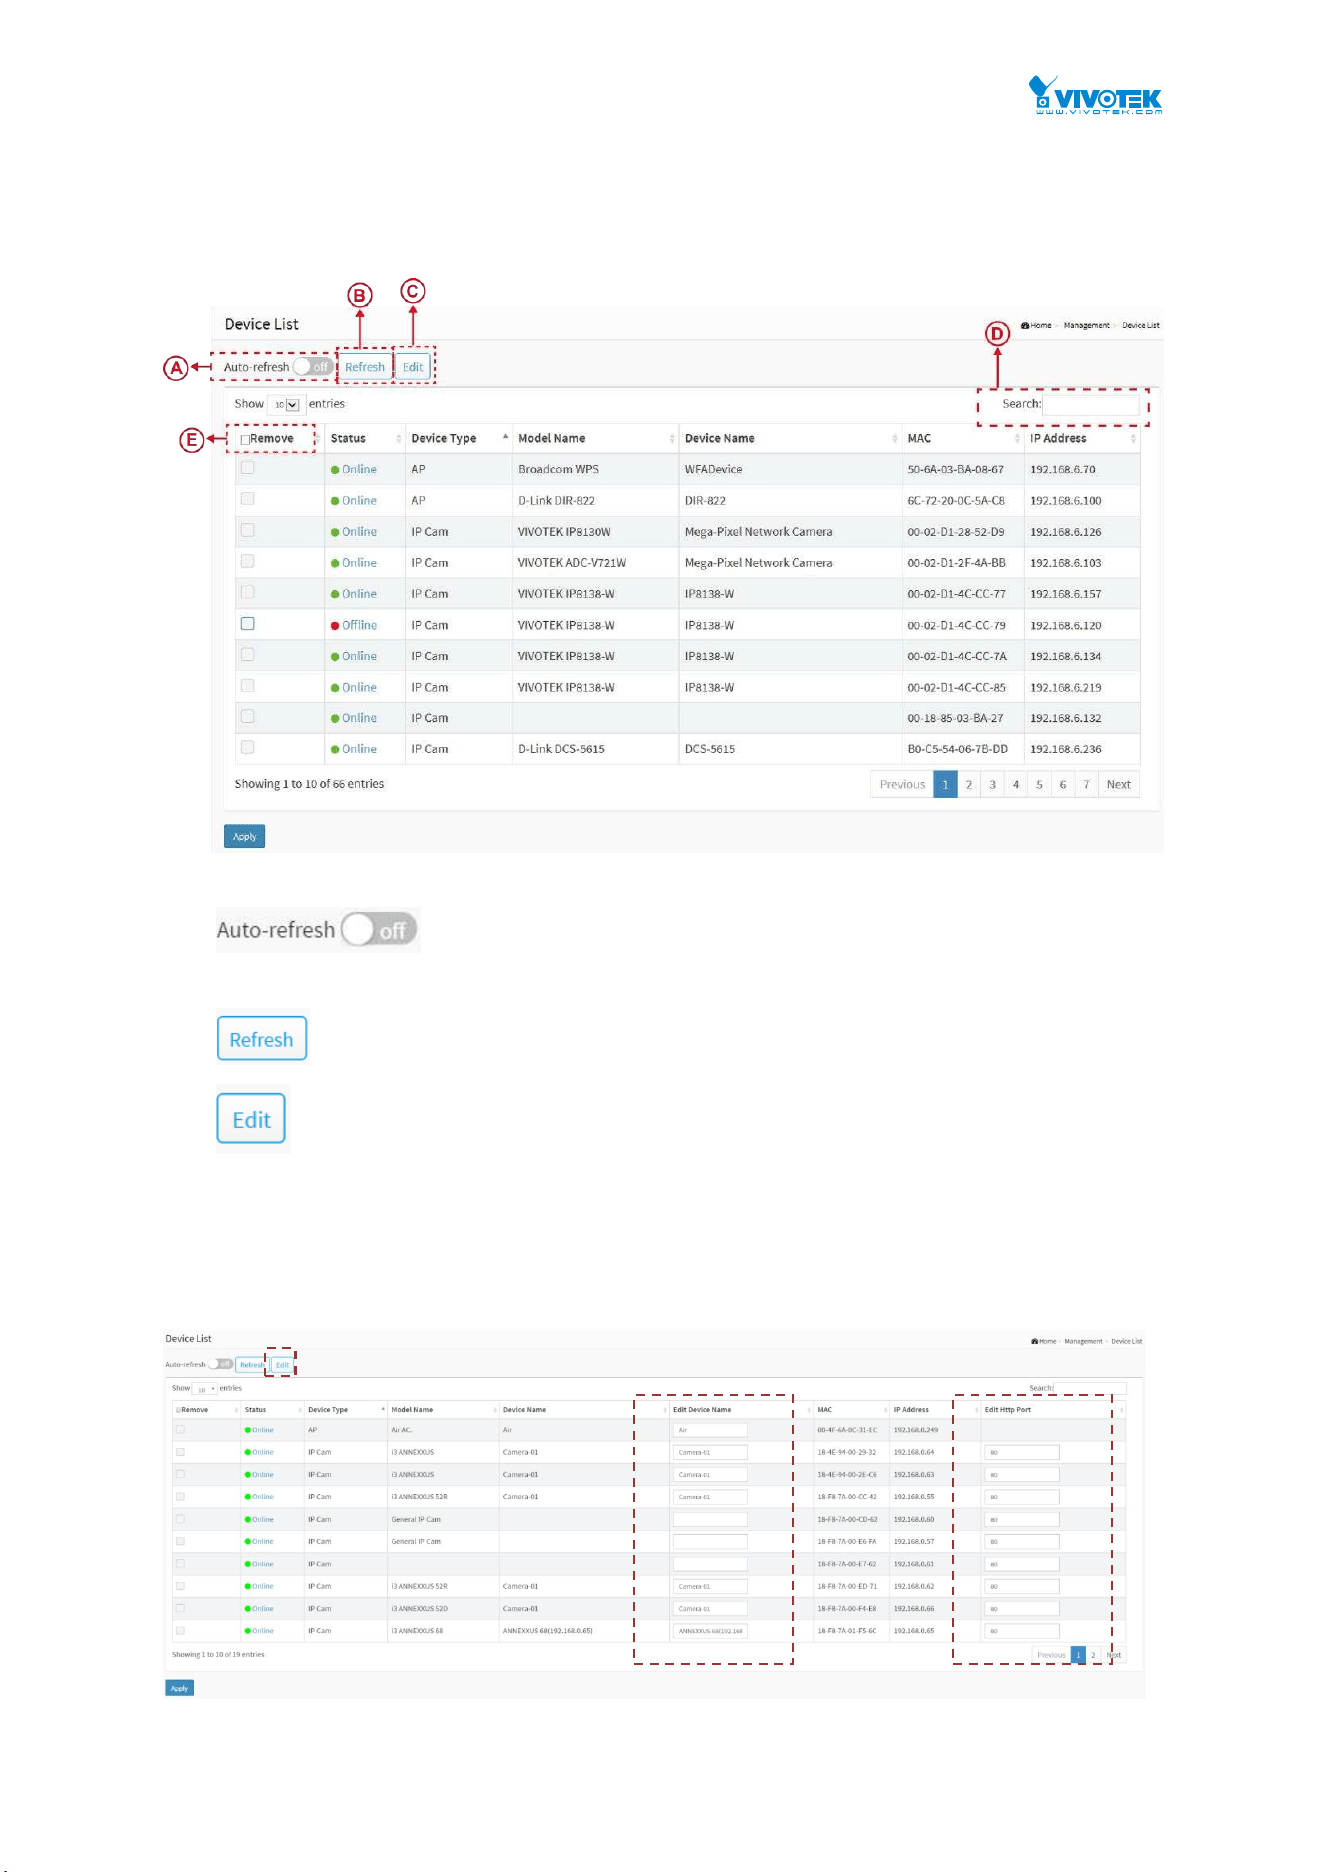
Task: Toggle the enlarged Auto-refresh off switch
Action: point(379,930)
